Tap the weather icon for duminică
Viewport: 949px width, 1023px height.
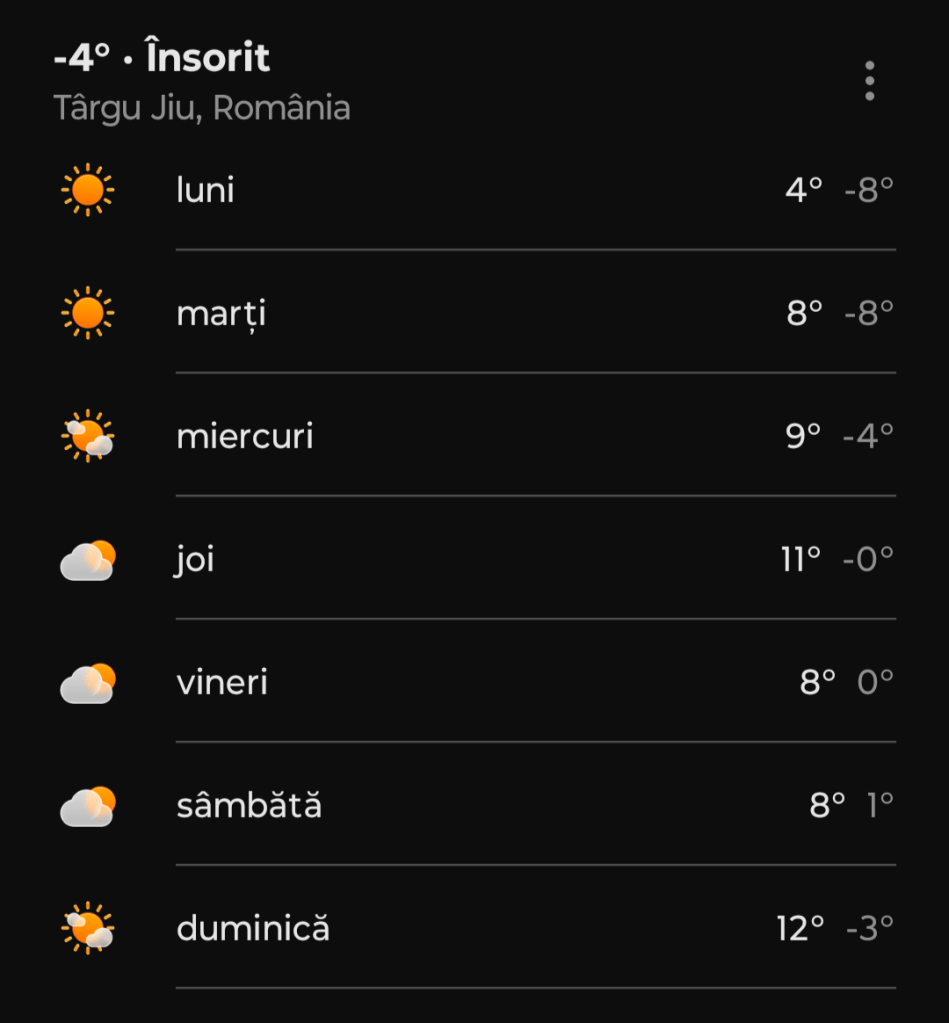click(x=88, y=929)
